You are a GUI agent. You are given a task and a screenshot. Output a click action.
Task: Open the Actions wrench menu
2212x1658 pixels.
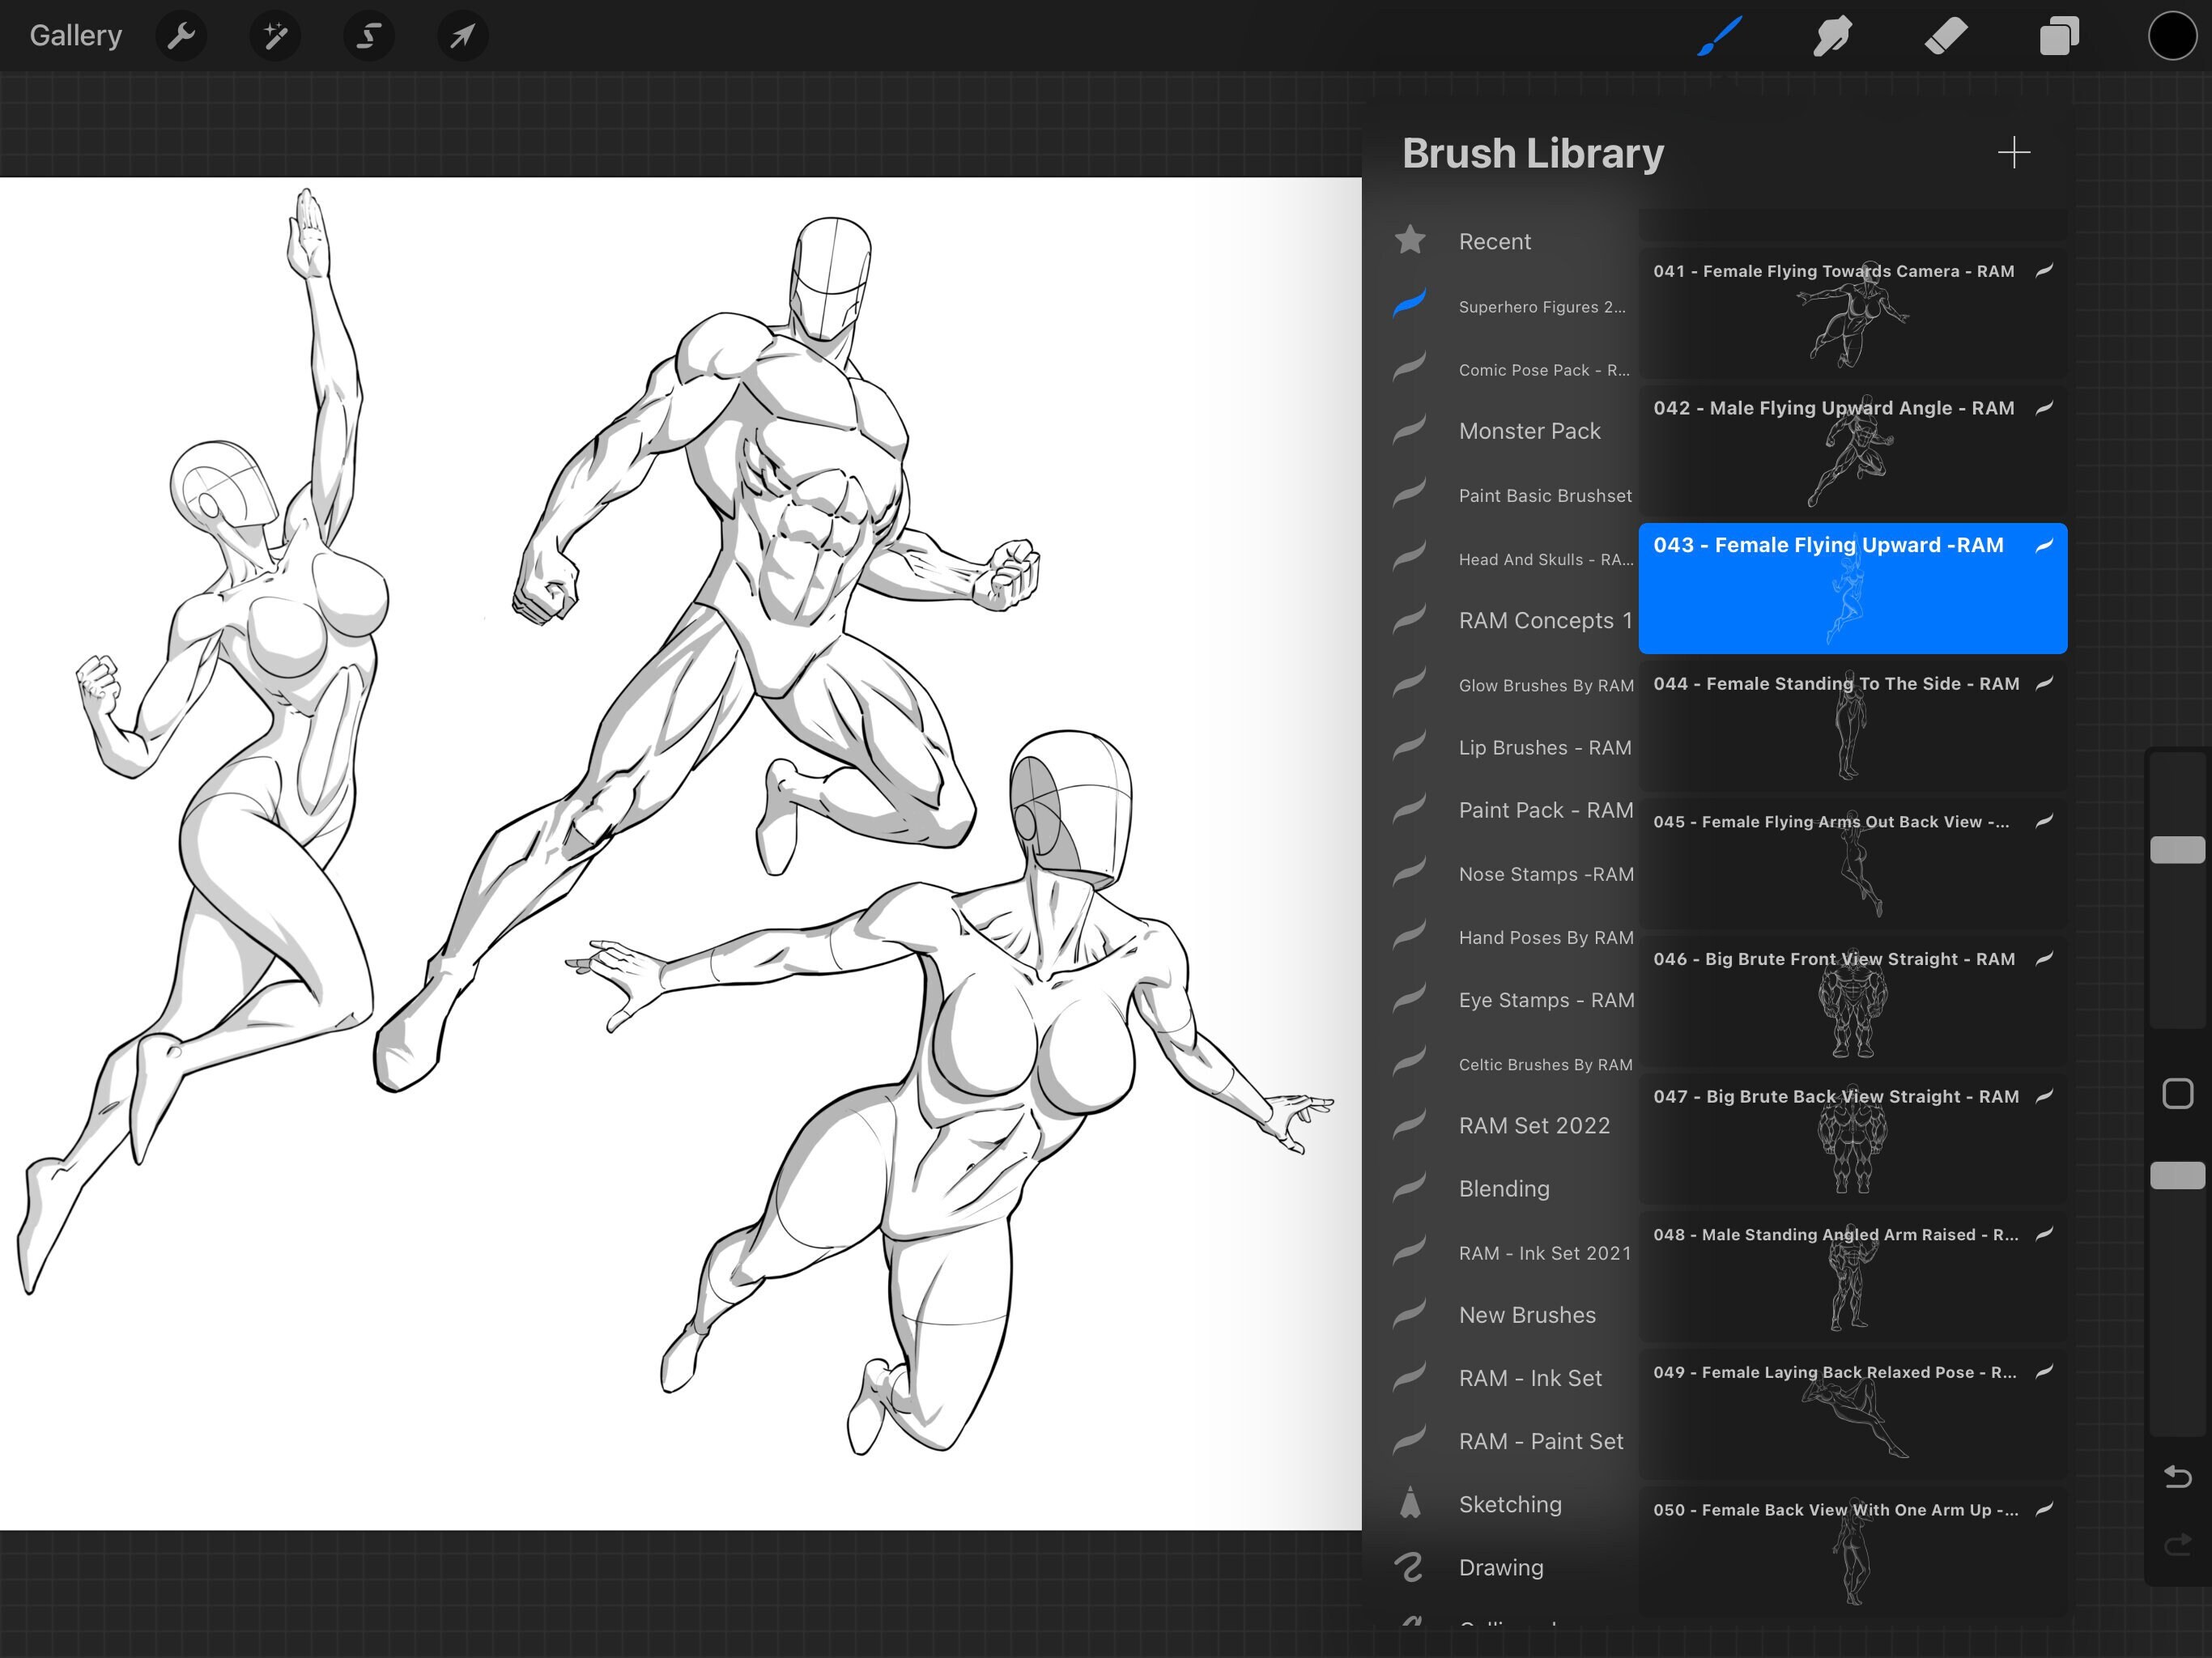181,35
